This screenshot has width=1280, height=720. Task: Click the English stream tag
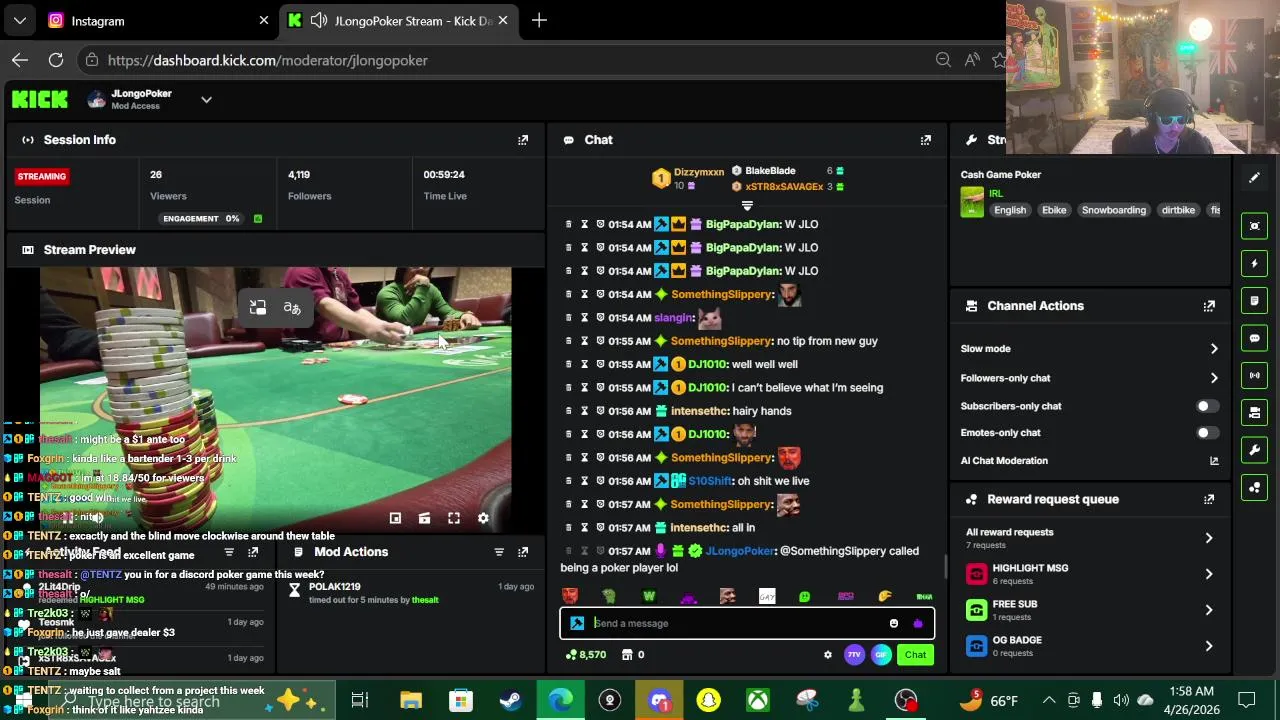1010,210
